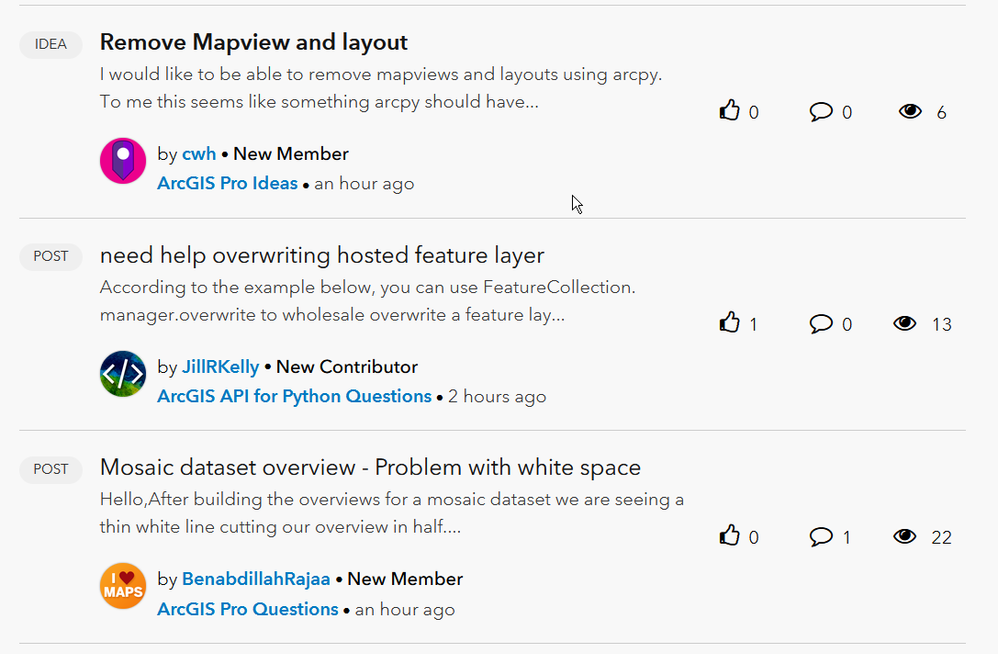
Task: Click the view count 22
Action: [942, 538]
